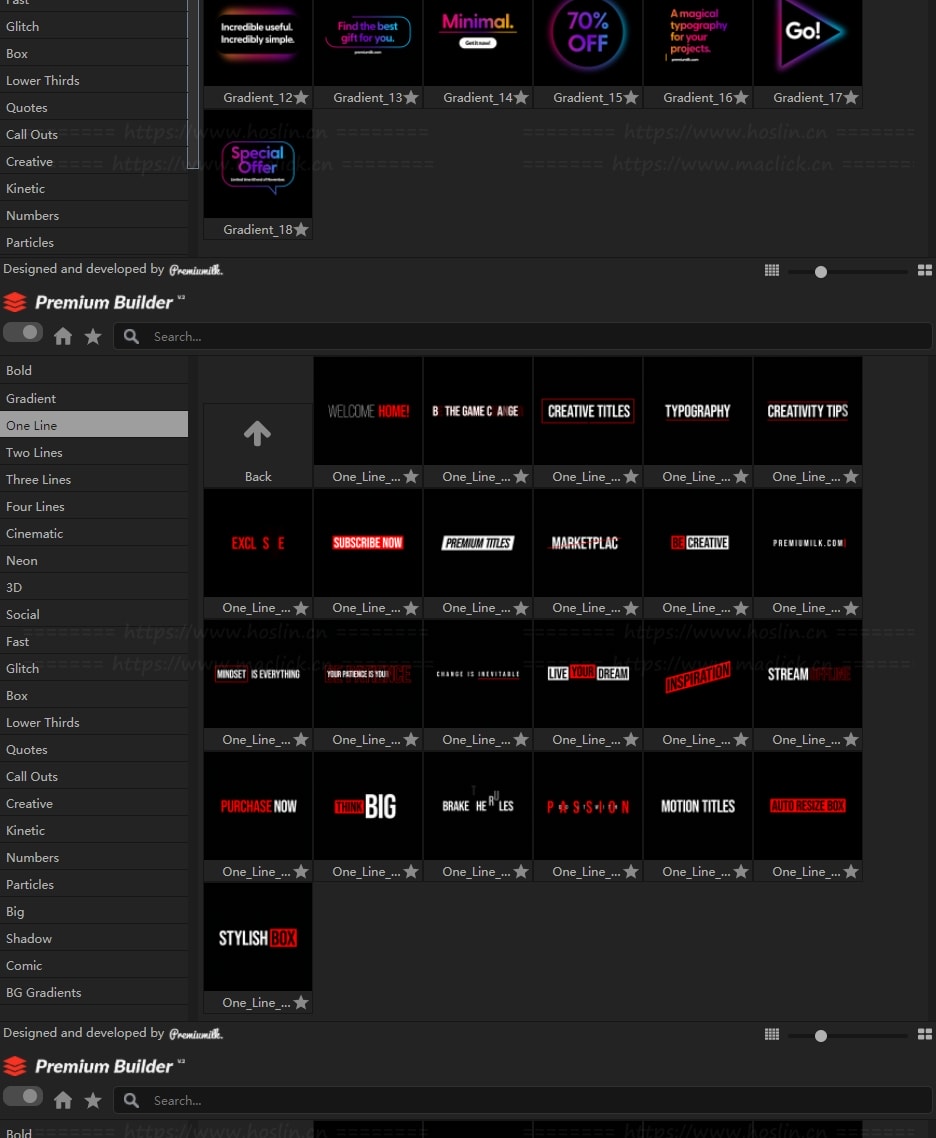Open Premiumilk link in top panel footer
The image size is (936, 1138).
(196, 270)
